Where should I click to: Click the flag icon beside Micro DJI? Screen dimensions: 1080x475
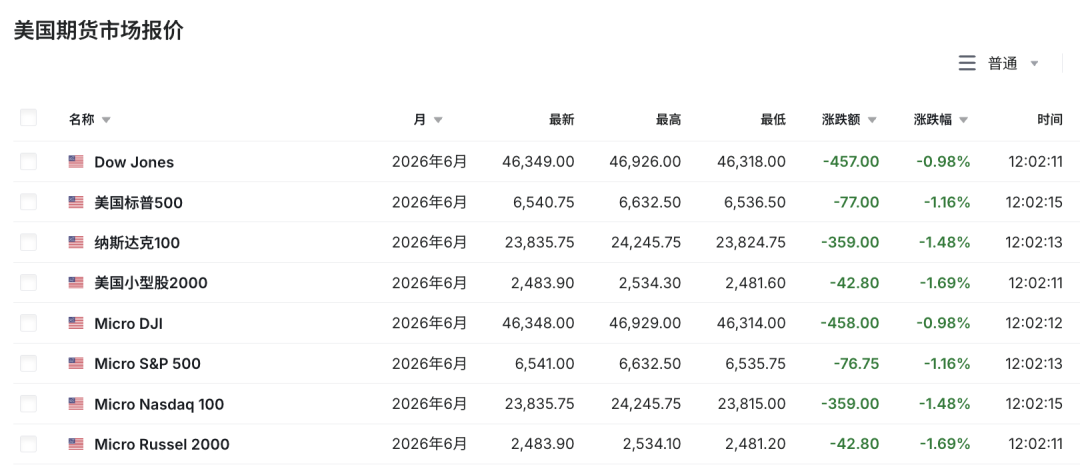pos(76,323)
